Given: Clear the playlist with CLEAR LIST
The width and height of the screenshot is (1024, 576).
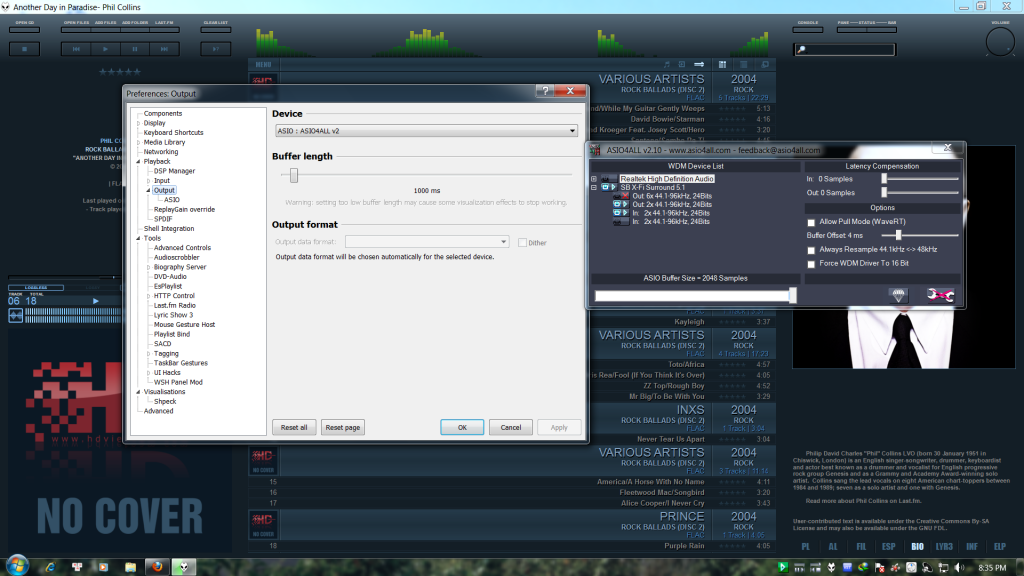Looking at the screenshot, I should (216, 29).
